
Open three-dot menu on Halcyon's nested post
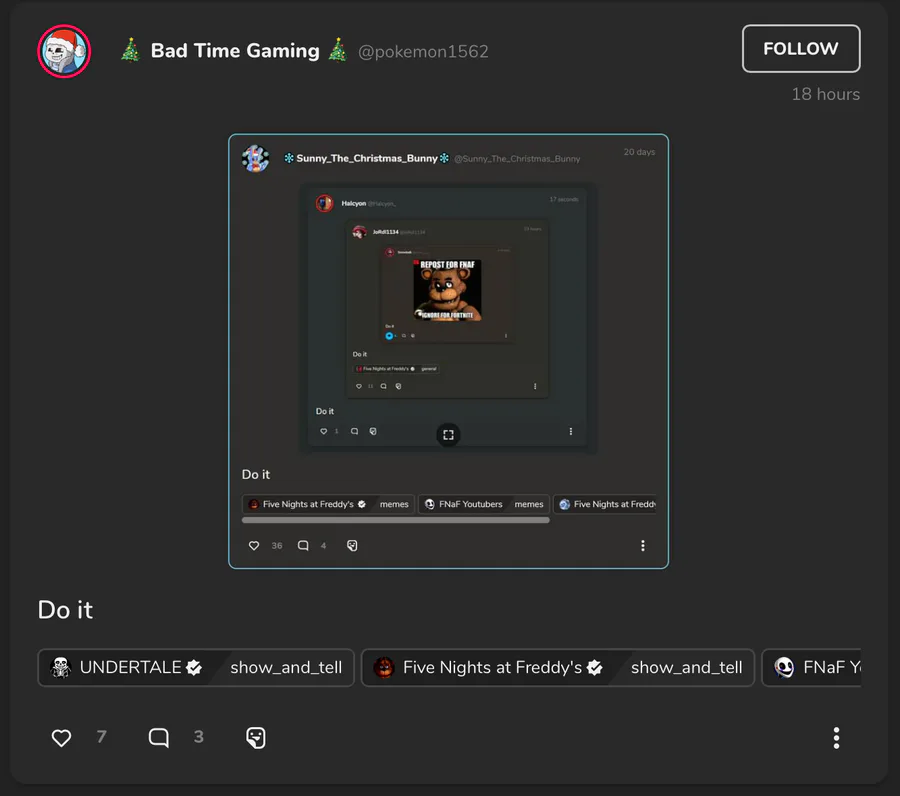click(570, 431)
